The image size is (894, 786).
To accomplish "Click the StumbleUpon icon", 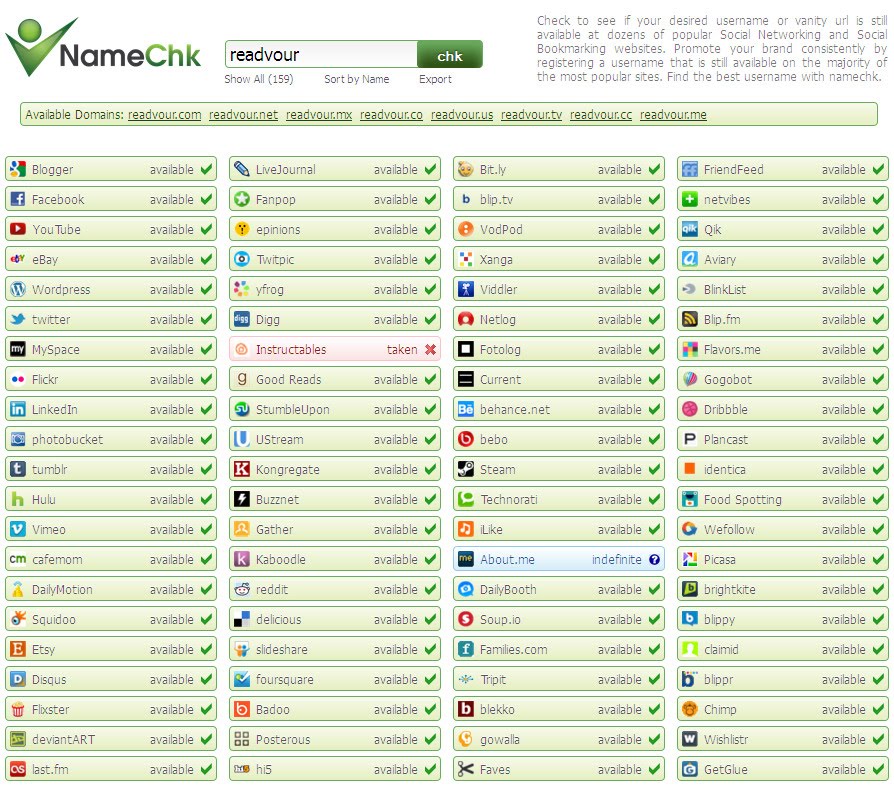I will pyautogui.click(x=242, y=409).
